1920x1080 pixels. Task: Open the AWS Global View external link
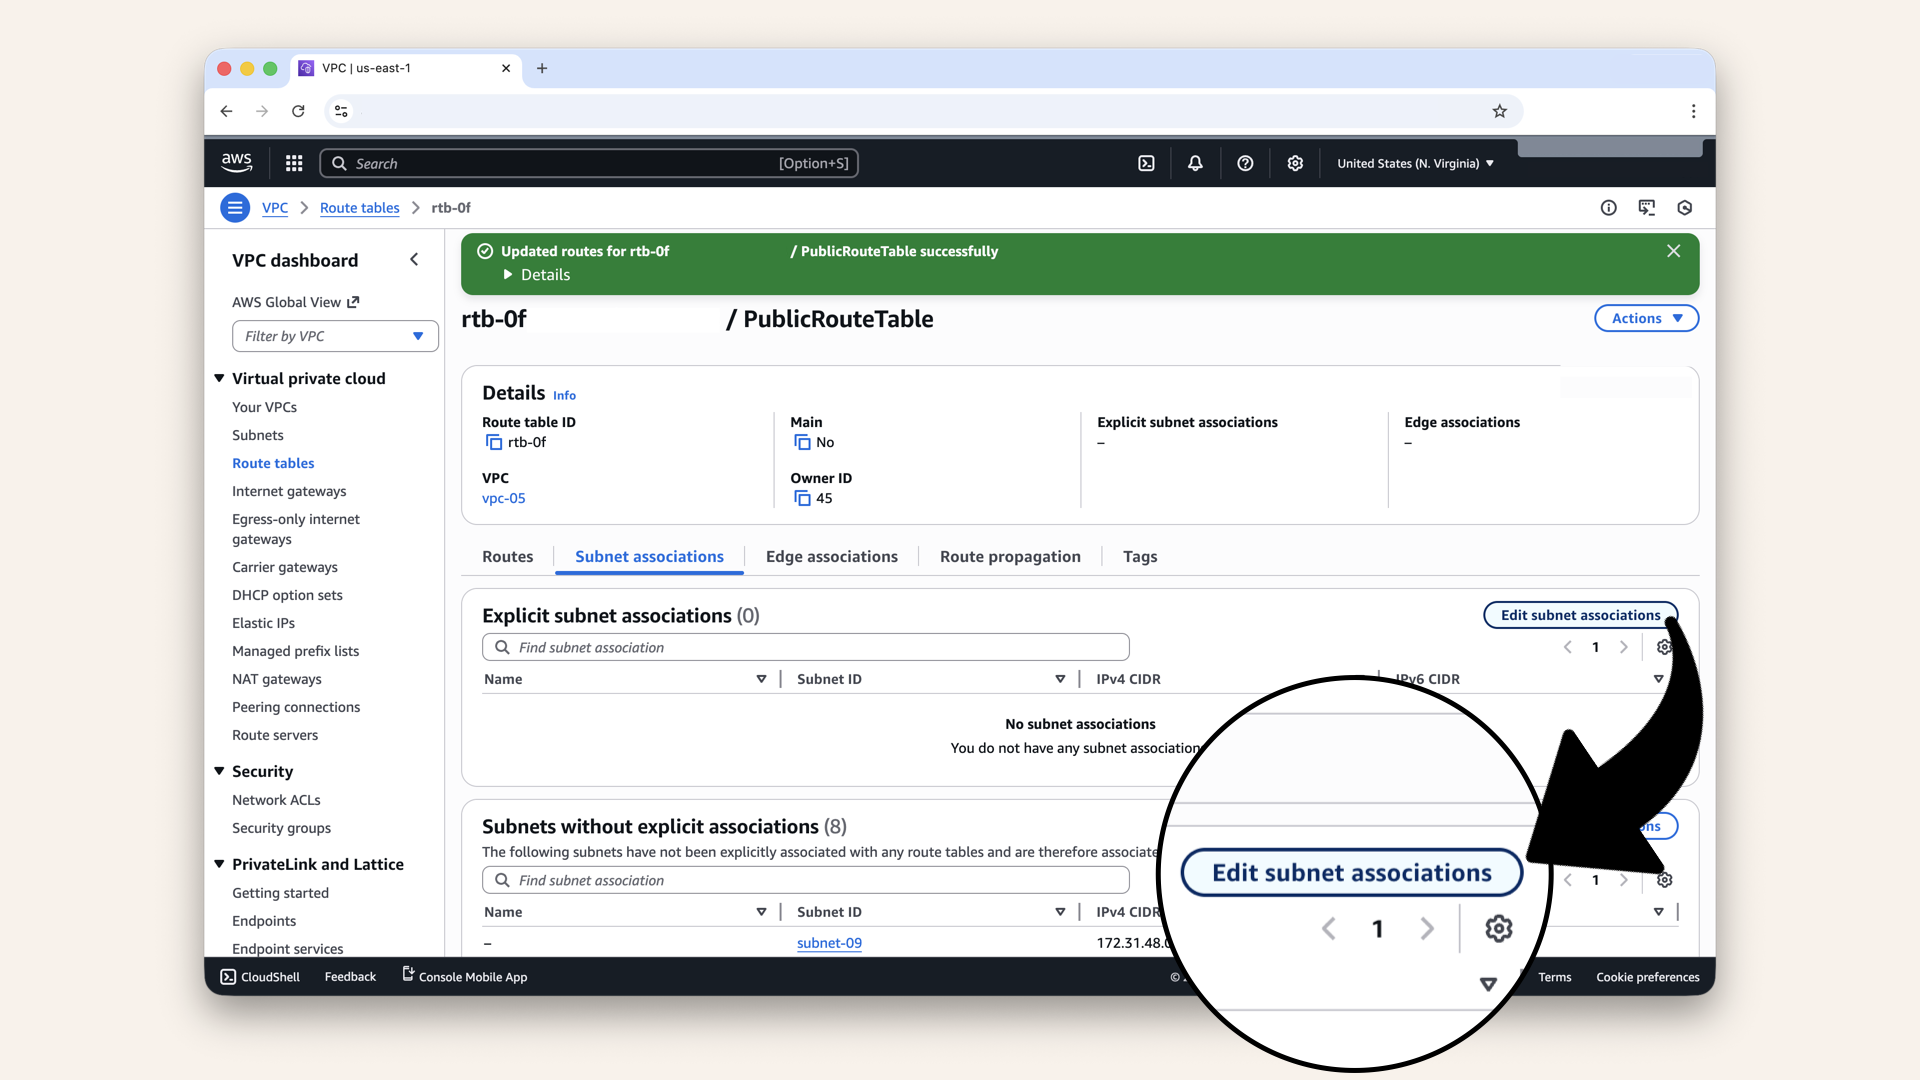(295, 302)
